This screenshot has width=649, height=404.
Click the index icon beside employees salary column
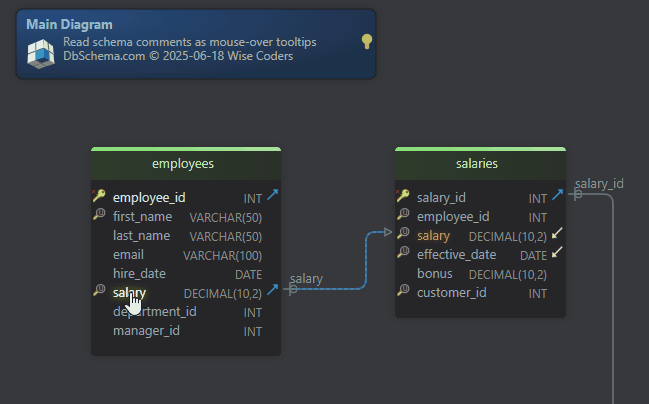99,290
